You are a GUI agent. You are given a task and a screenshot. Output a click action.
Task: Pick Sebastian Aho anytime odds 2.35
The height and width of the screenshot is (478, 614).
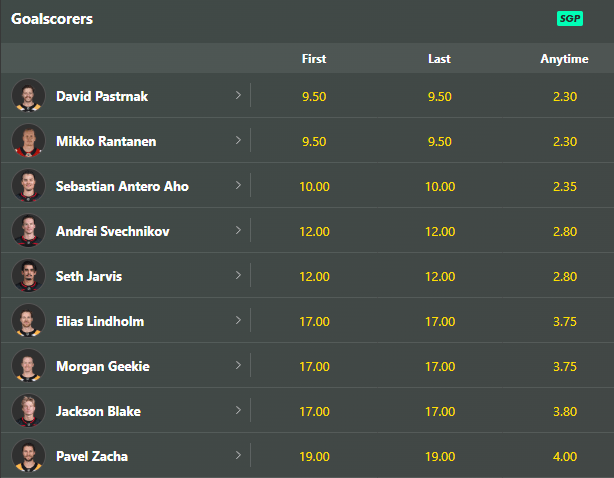point(564,186)
